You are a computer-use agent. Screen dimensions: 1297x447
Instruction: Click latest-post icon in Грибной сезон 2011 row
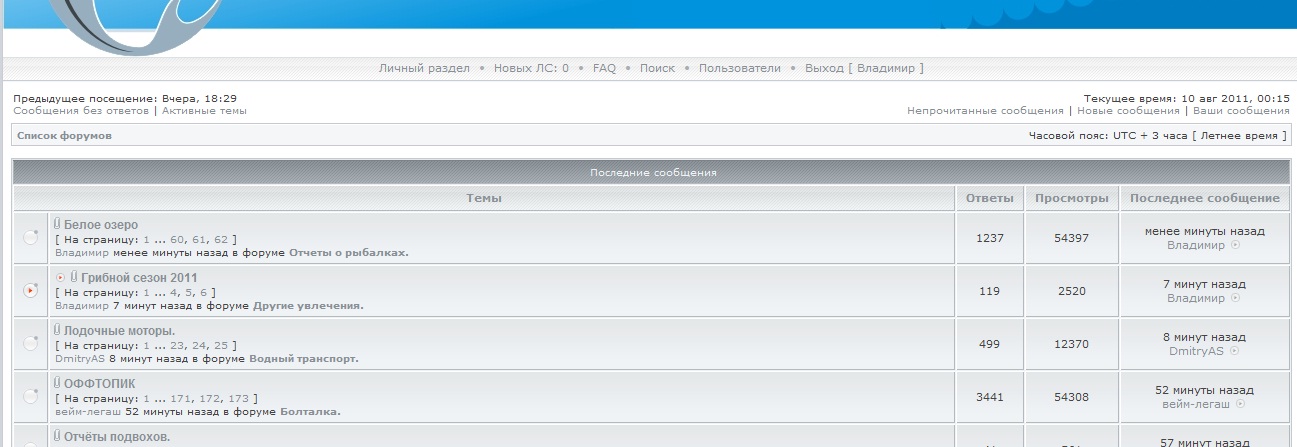click(1235, 298)
